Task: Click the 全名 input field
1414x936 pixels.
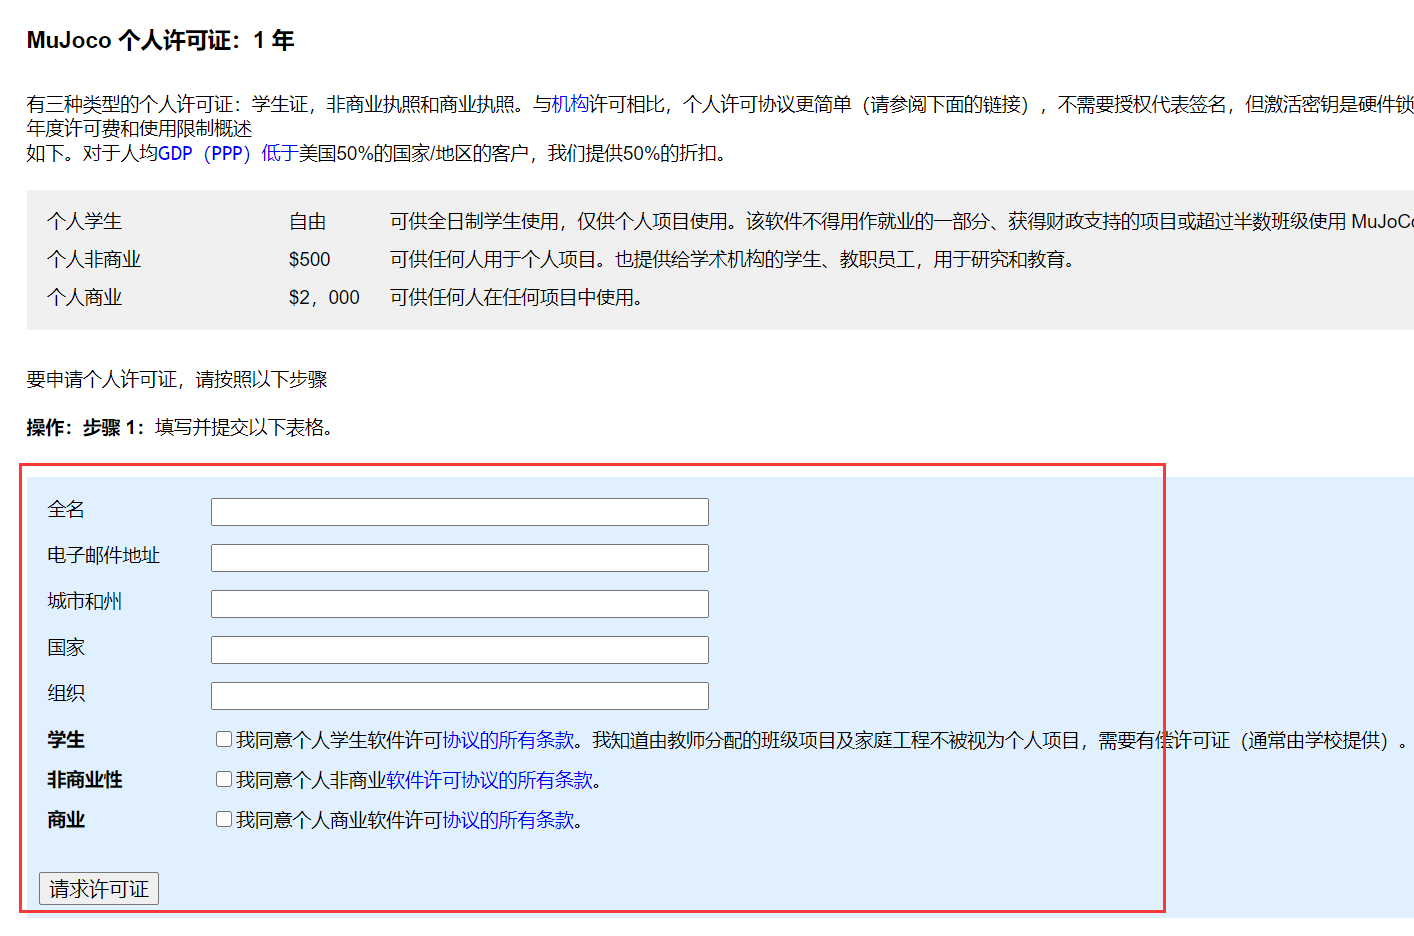Action: [460, 512]
